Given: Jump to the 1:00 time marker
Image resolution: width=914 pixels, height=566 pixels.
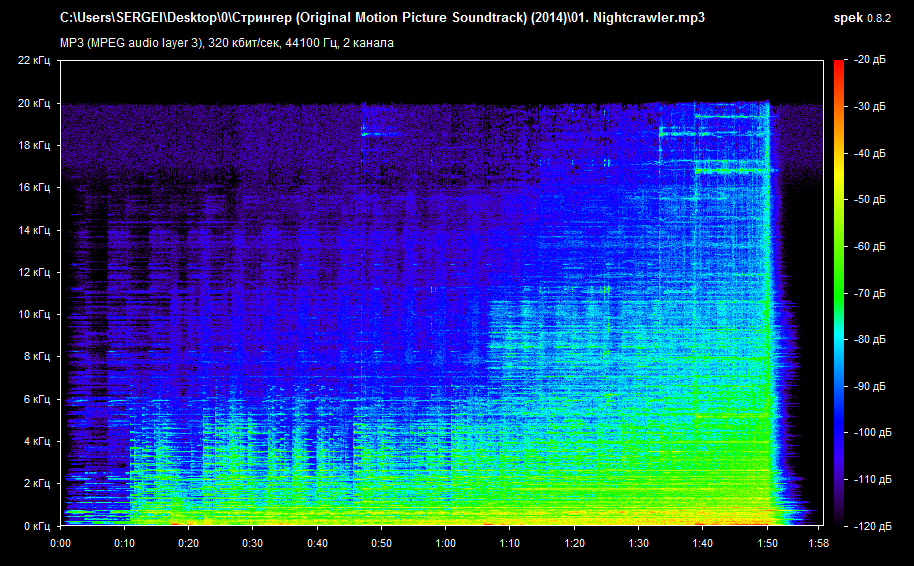Looking at the screenshot, I should [x=445, y=543].
